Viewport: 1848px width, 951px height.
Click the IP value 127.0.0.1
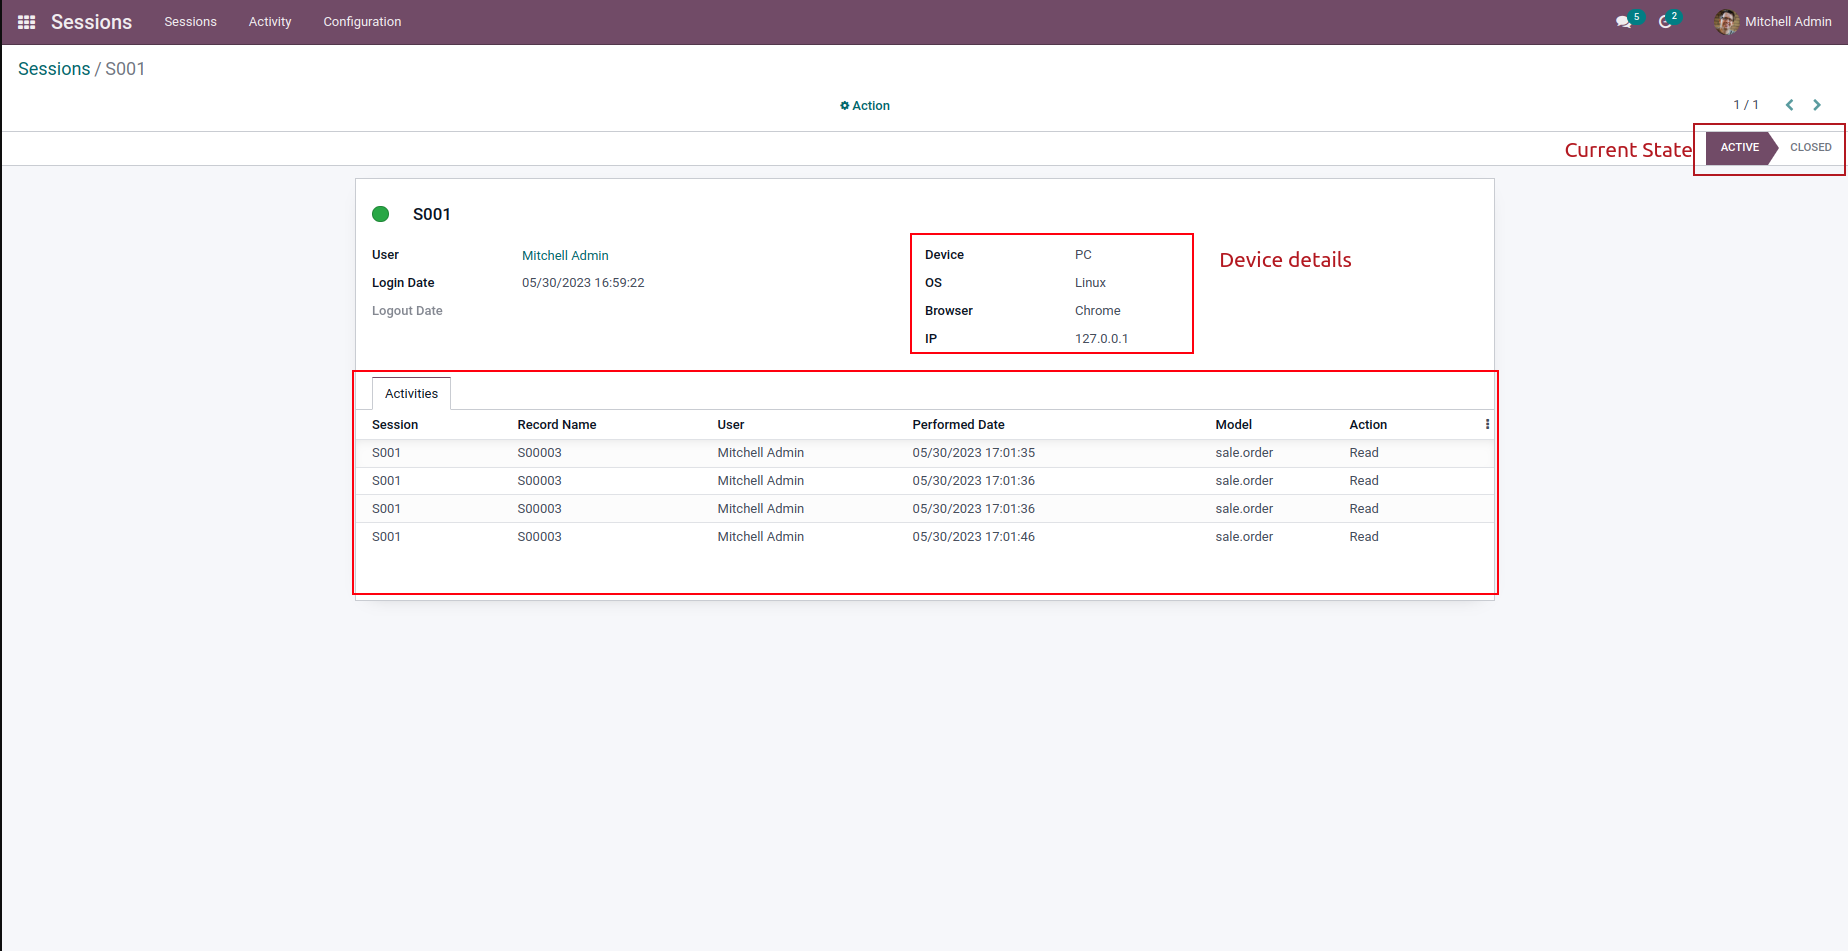tap(1101, 339)
